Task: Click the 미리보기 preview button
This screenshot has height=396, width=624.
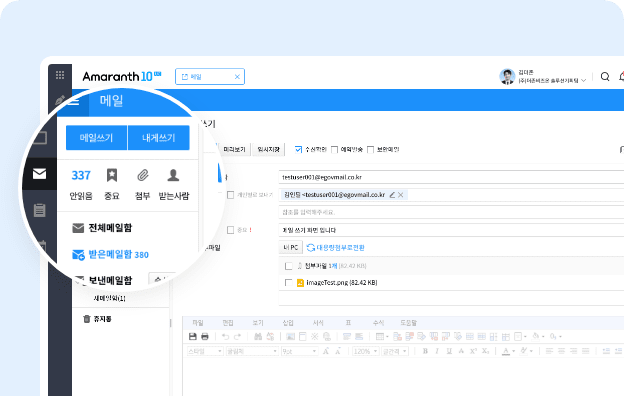Action: [x=234, y=149]
